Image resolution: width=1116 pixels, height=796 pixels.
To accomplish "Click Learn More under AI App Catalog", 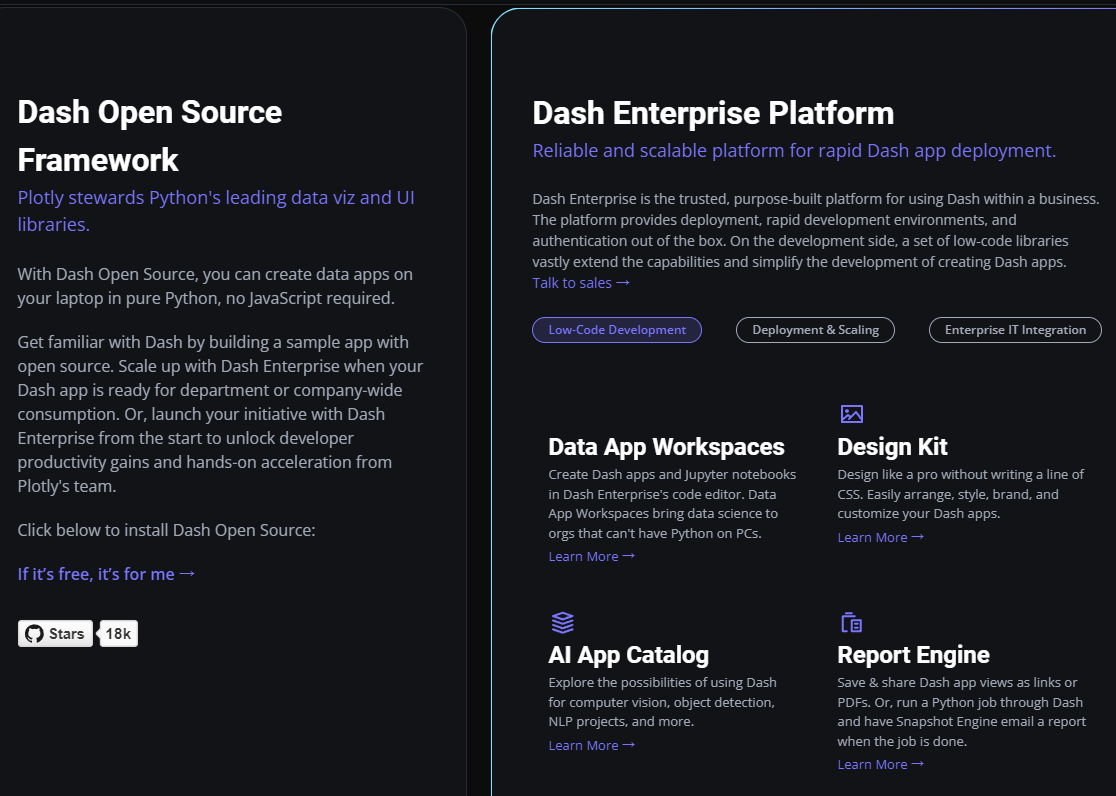I will (591, 745).
